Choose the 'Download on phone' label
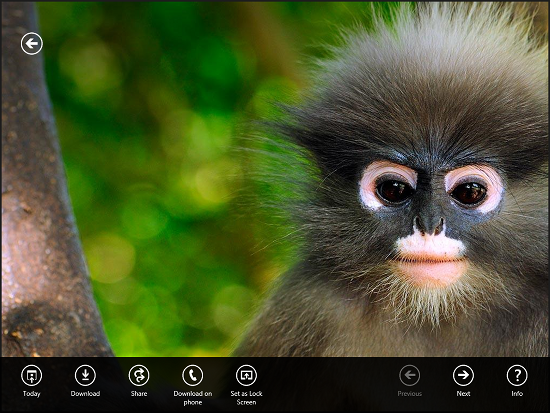The image size is (550, 413). coord(193,398)
